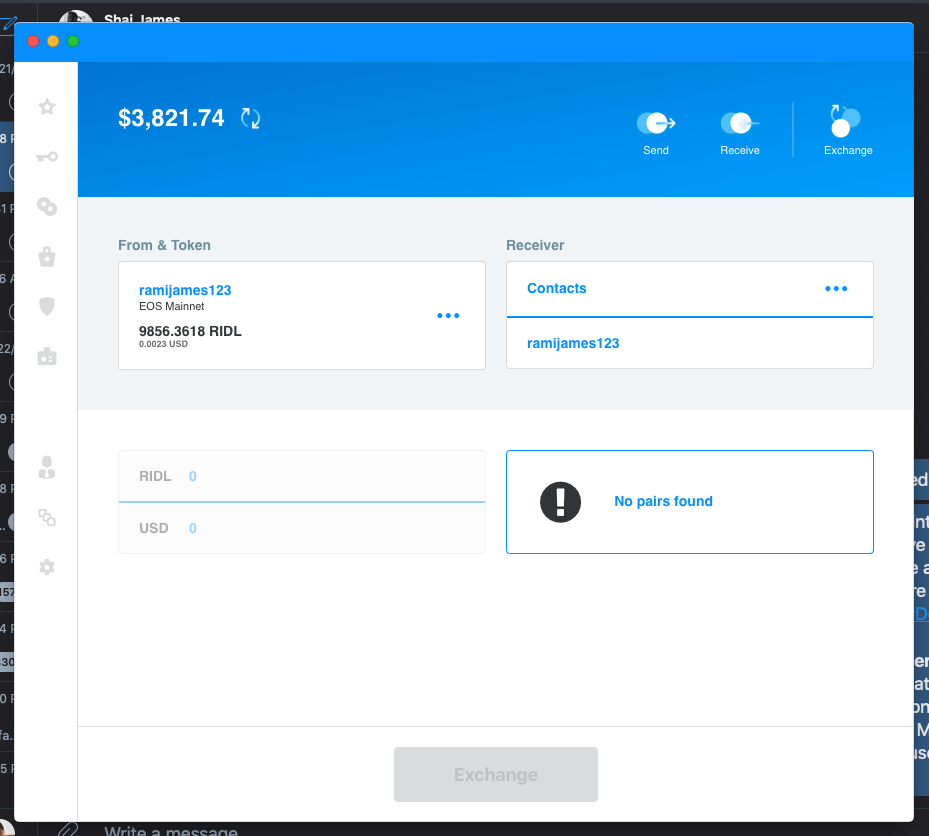This screenshot has width=929, height=836.
Task: Click the warning icon beside No pairs found
Action: pyautogui.click(x=560, y=502)
